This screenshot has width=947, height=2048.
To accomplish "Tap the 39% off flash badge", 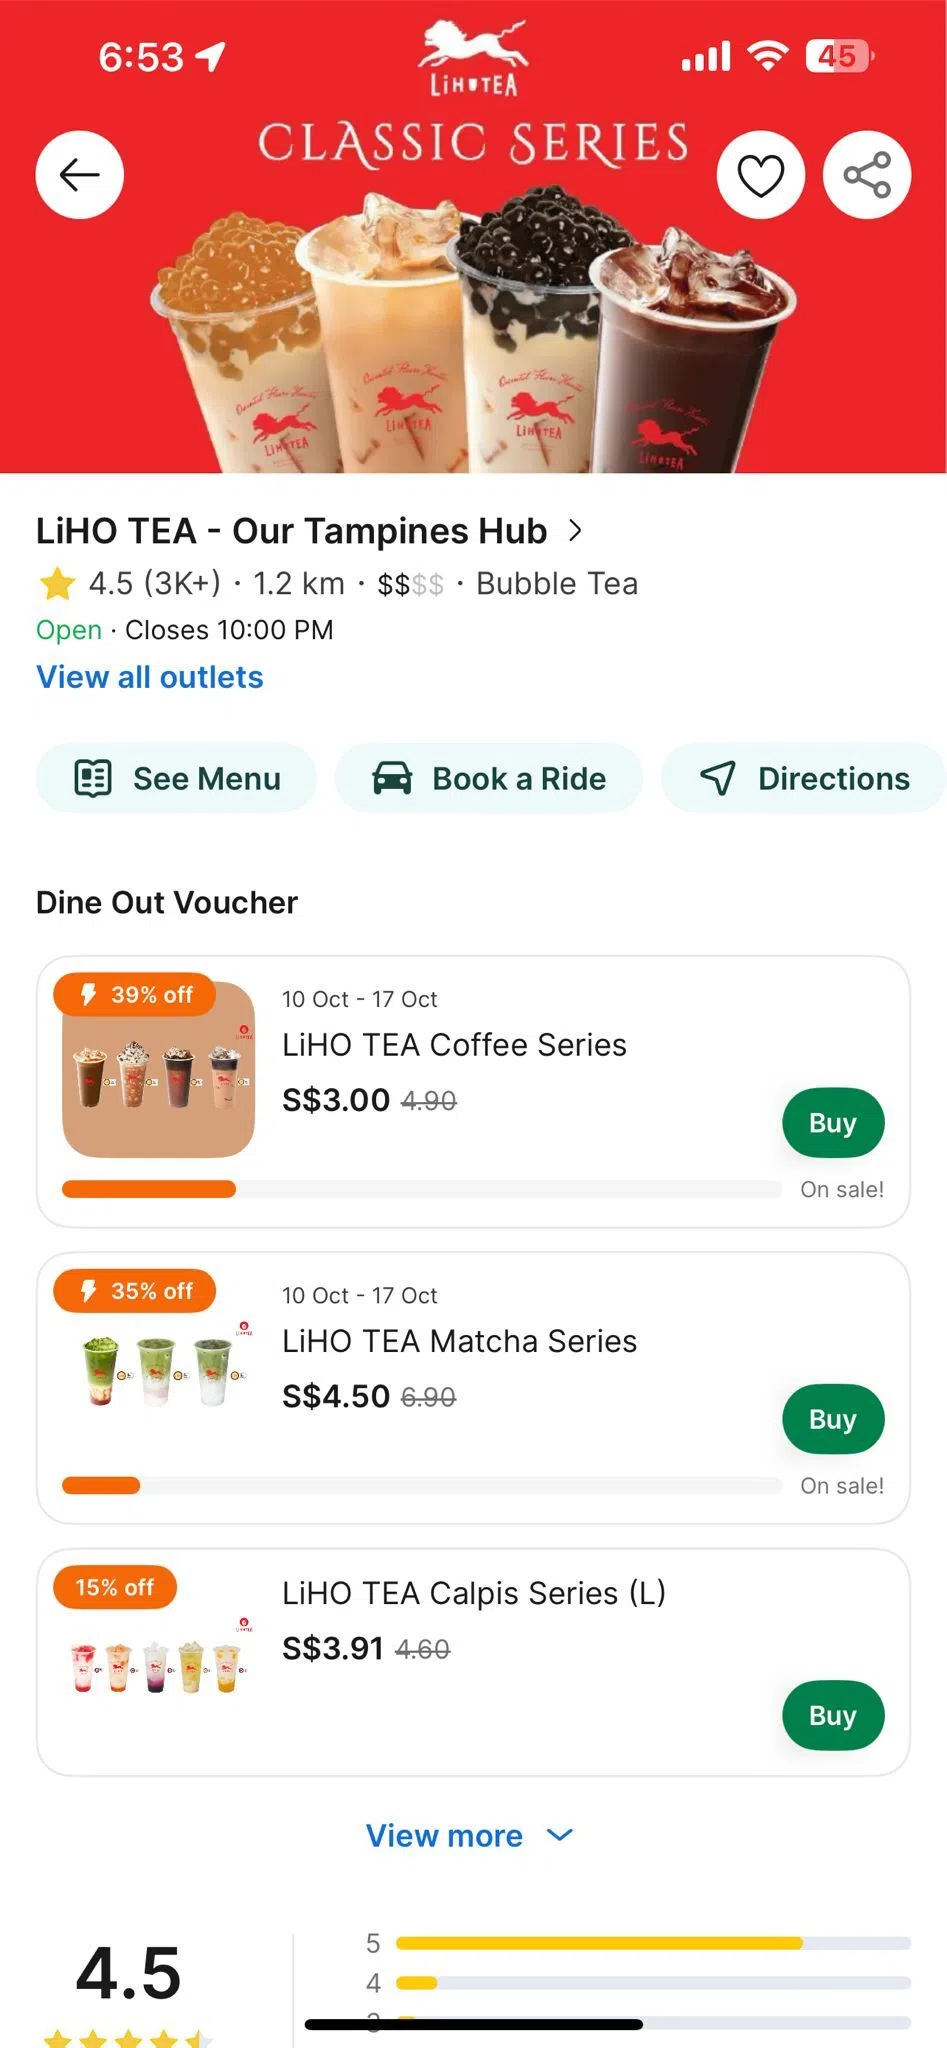I will pyautogui.click(x=135, y=995).
